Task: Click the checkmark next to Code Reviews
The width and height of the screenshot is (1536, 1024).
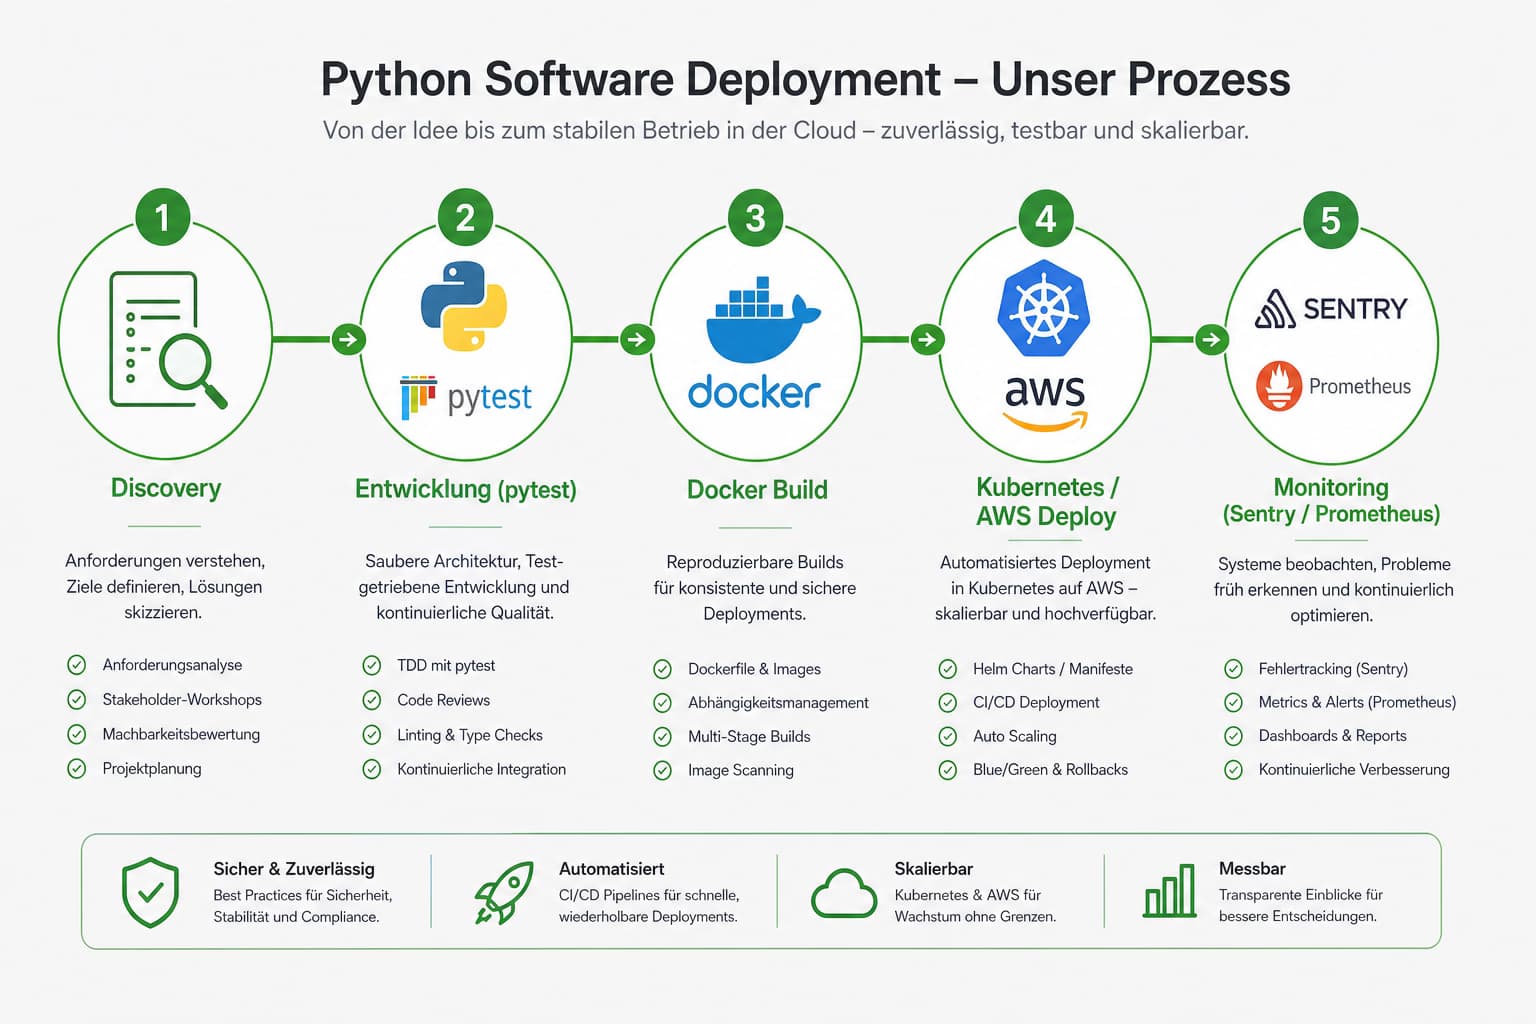Action: point(372,700)
